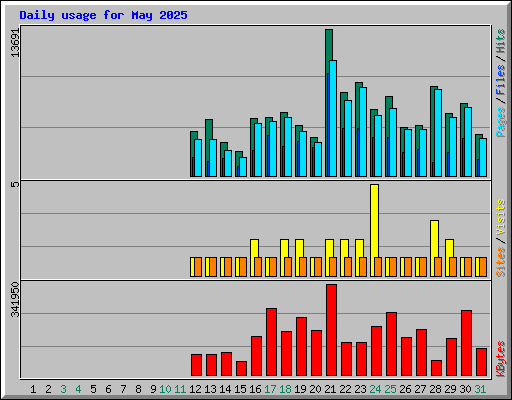Click the green day 17 axis label

tap(270, 389)
